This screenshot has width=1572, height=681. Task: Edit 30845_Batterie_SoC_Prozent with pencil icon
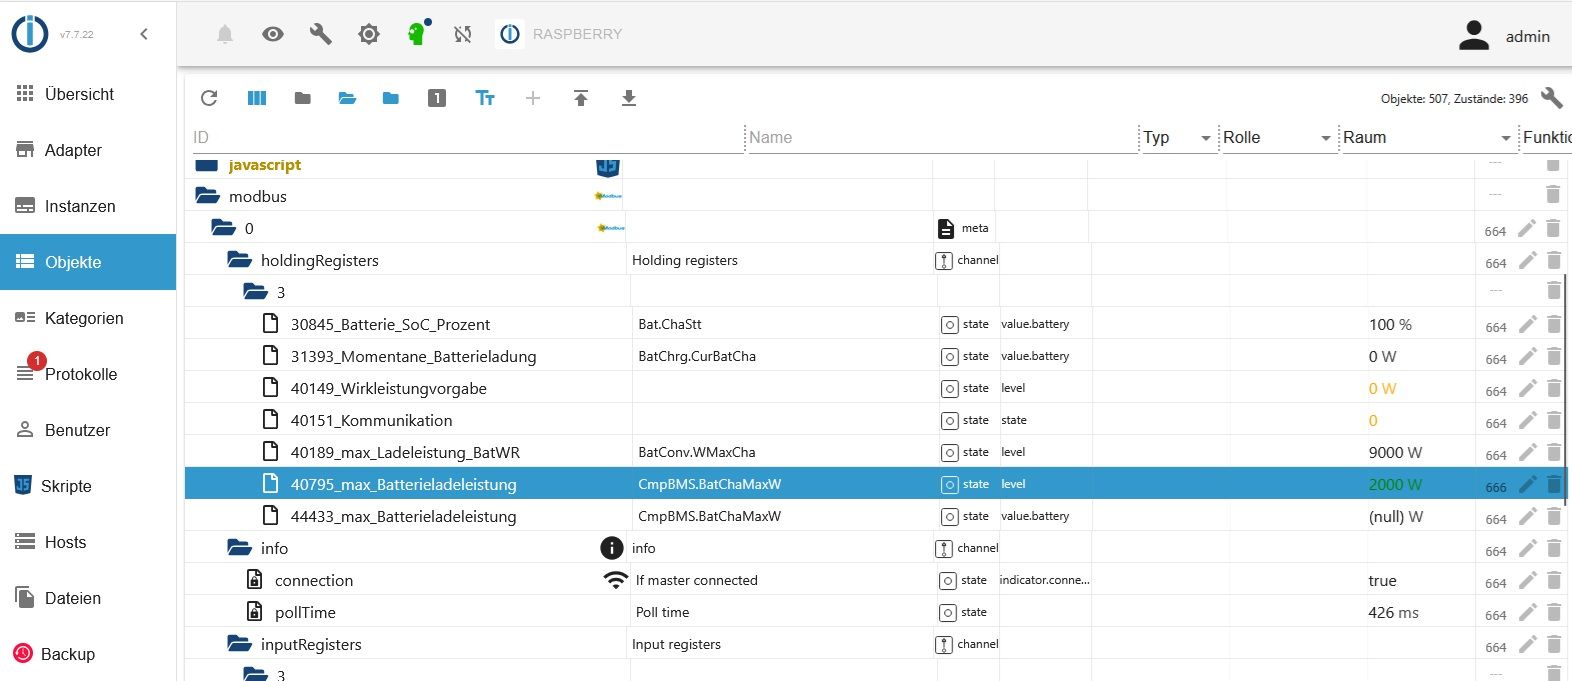(1527, 324)
